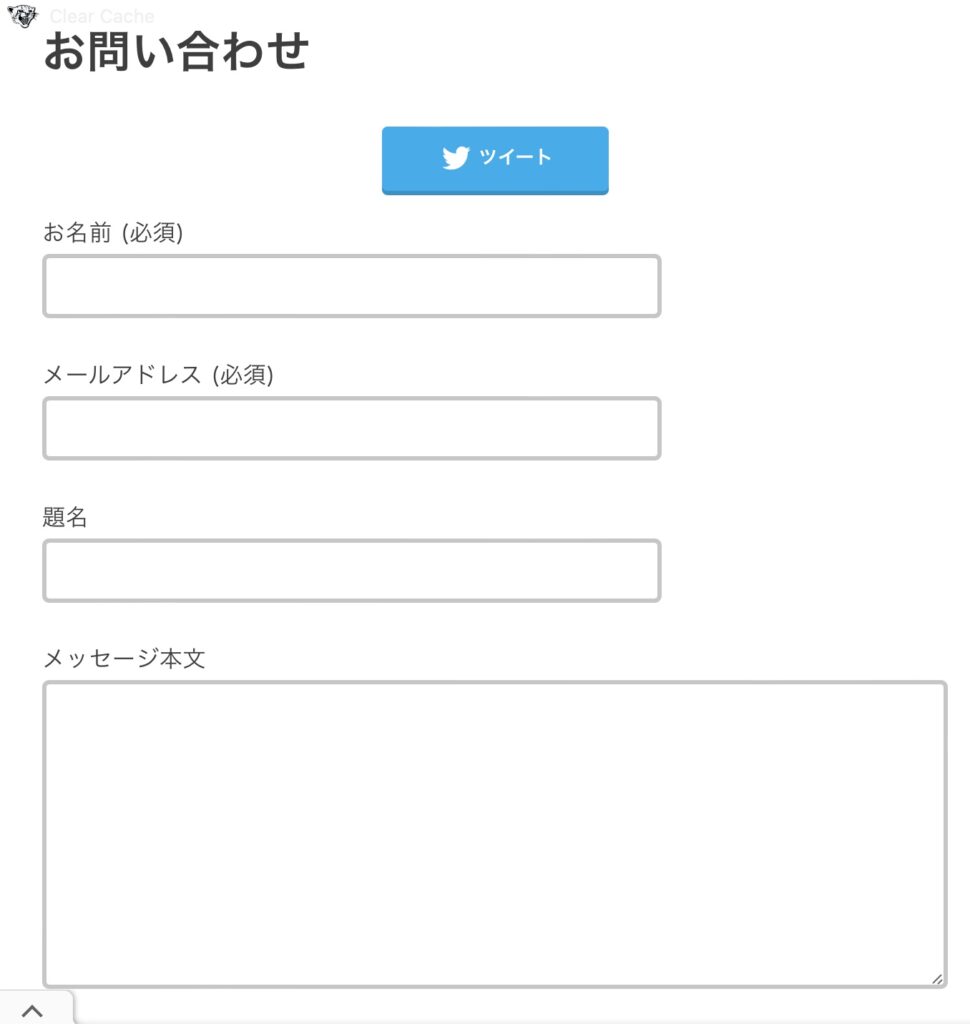This screenshot has width=970, height=1024.
Task: Focus the メールアドレス input field
Action: click(x=352, y=428)
